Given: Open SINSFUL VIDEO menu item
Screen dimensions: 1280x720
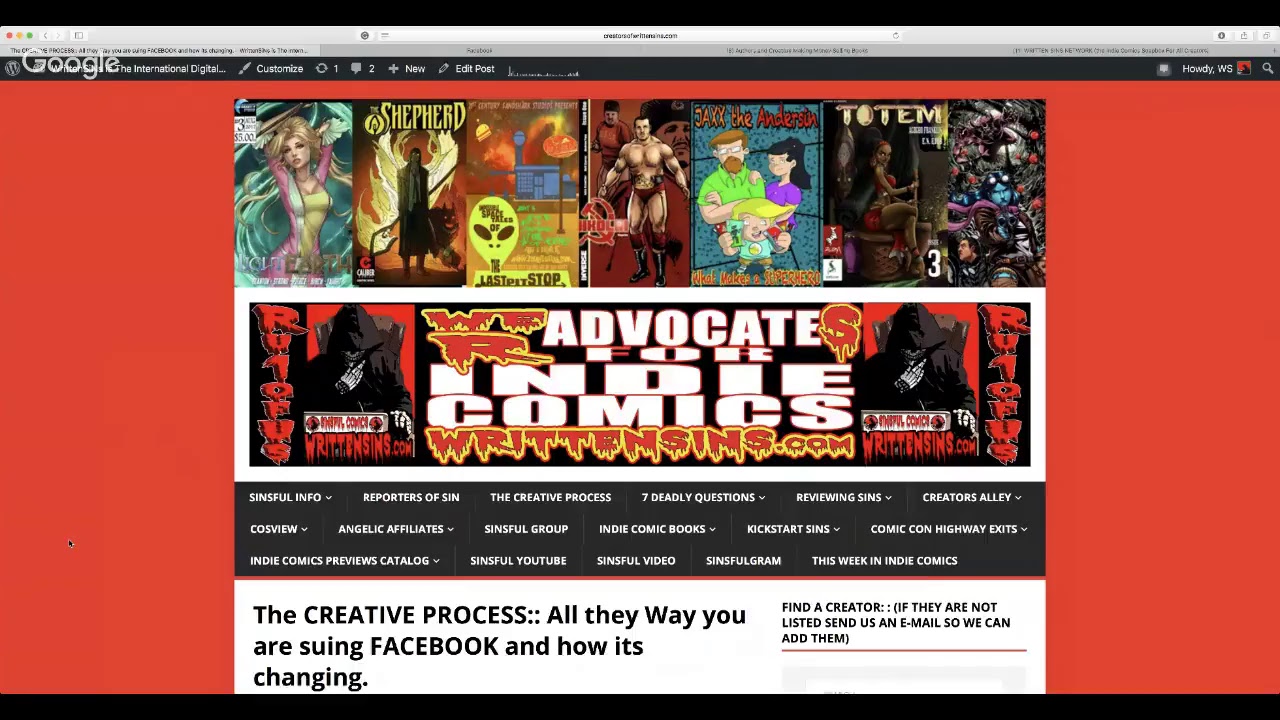Looking at the screenshot, I should click(636, 561).
